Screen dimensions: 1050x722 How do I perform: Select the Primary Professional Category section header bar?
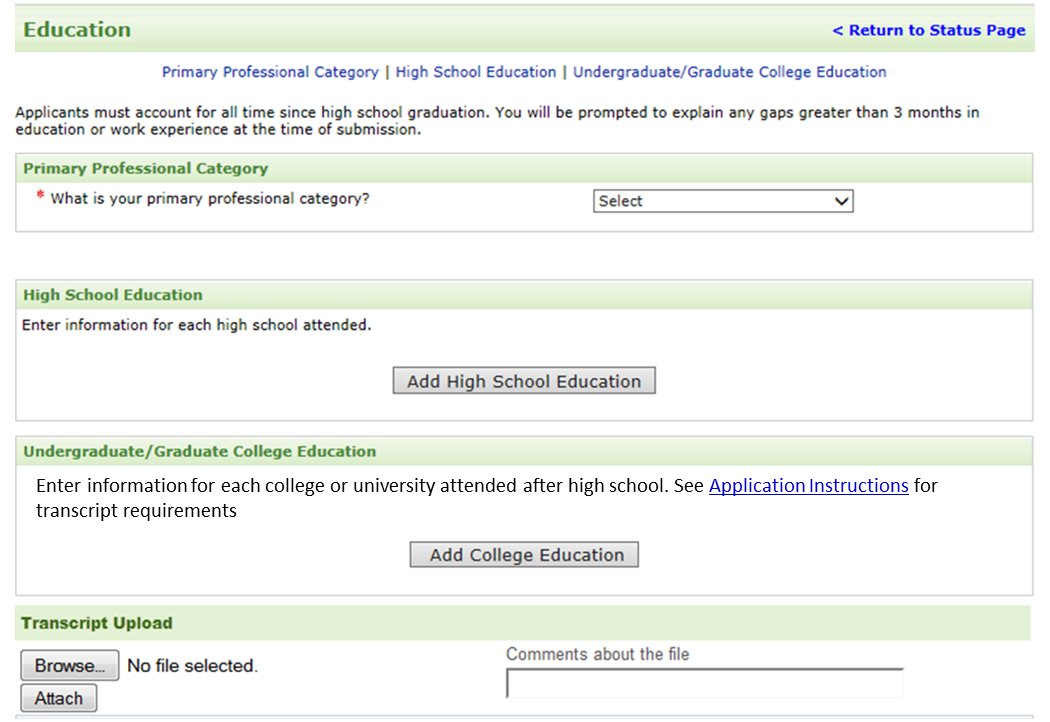[x=145, y=168]
